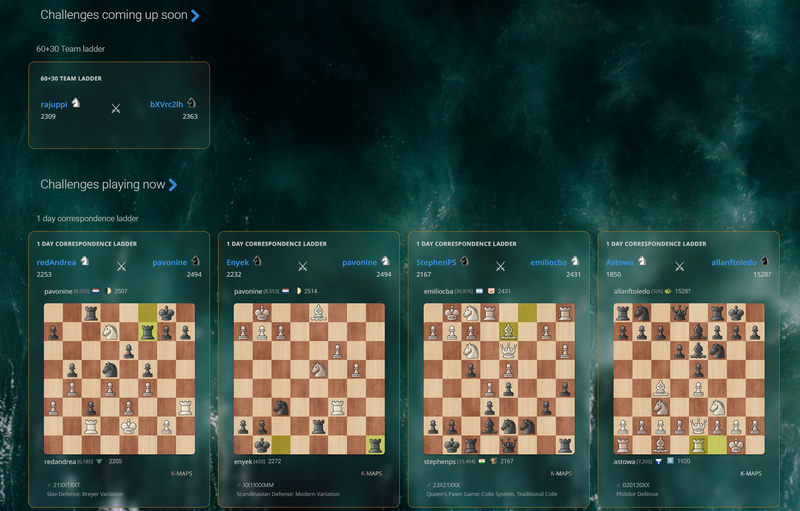Open the Astowa vs allanftoledo game board
The width and height of the screenshot is (800, 511).
tap(689, 379)
